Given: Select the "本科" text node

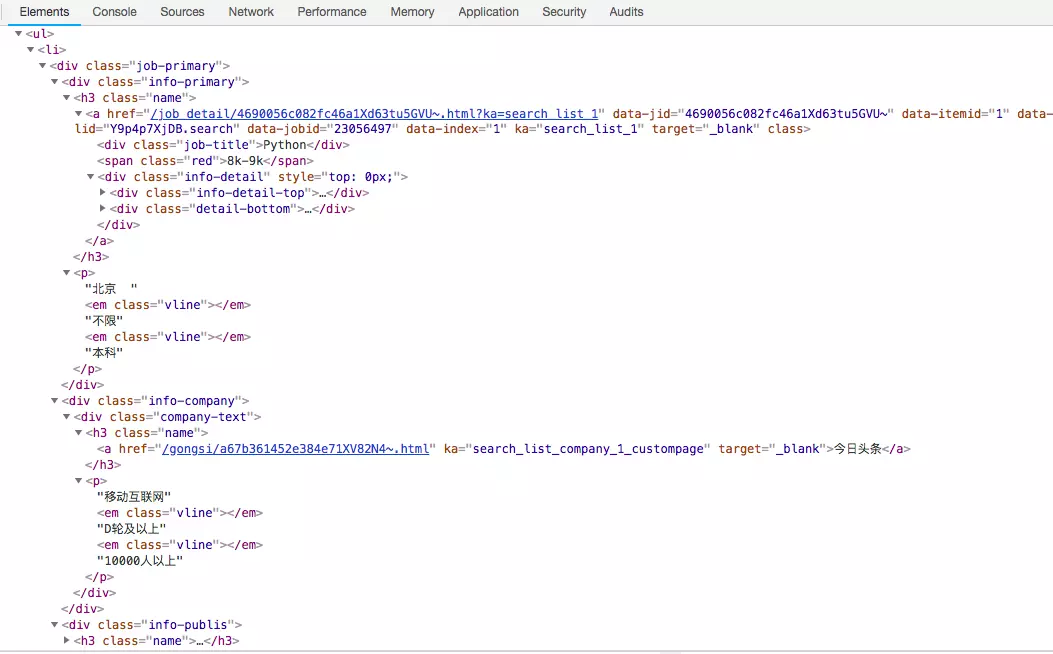Looking at the screenshot, I should pyautogui.click(x=103, y=353).
